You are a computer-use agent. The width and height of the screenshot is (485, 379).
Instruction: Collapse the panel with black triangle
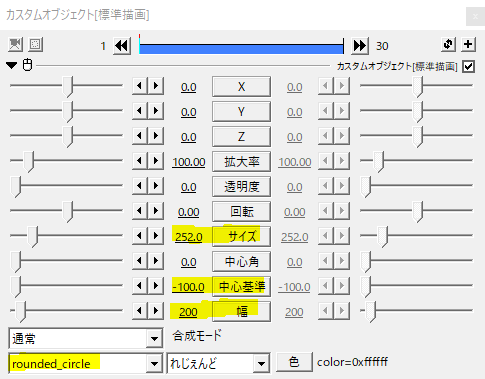tap(12, 65)
